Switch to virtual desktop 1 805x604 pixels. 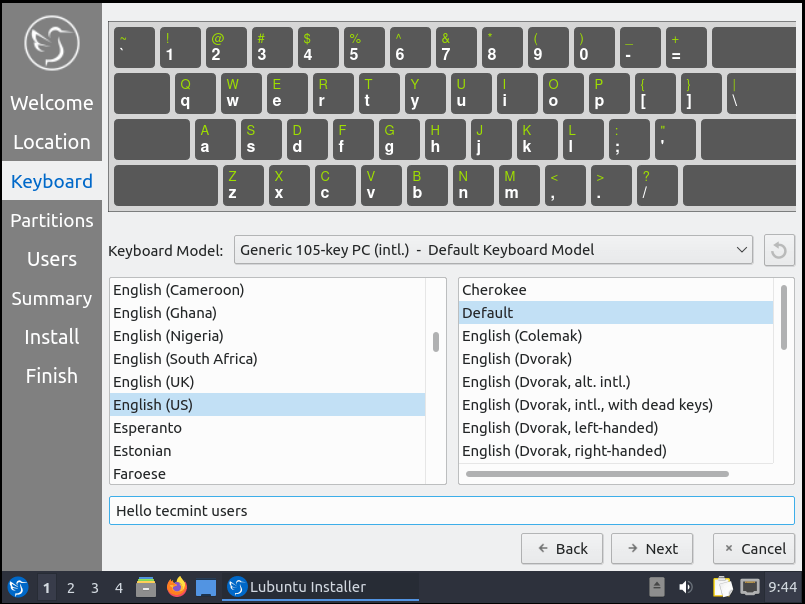click(x=47, y=588)
